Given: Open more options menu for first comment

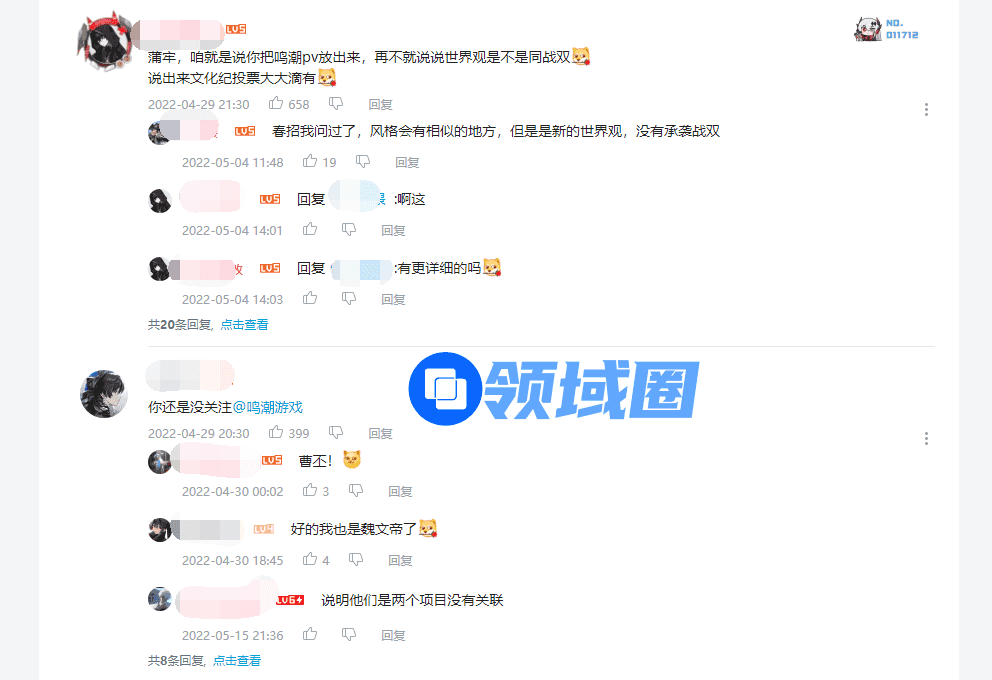Looking at the screenshot, I should (x=926, y=109).
